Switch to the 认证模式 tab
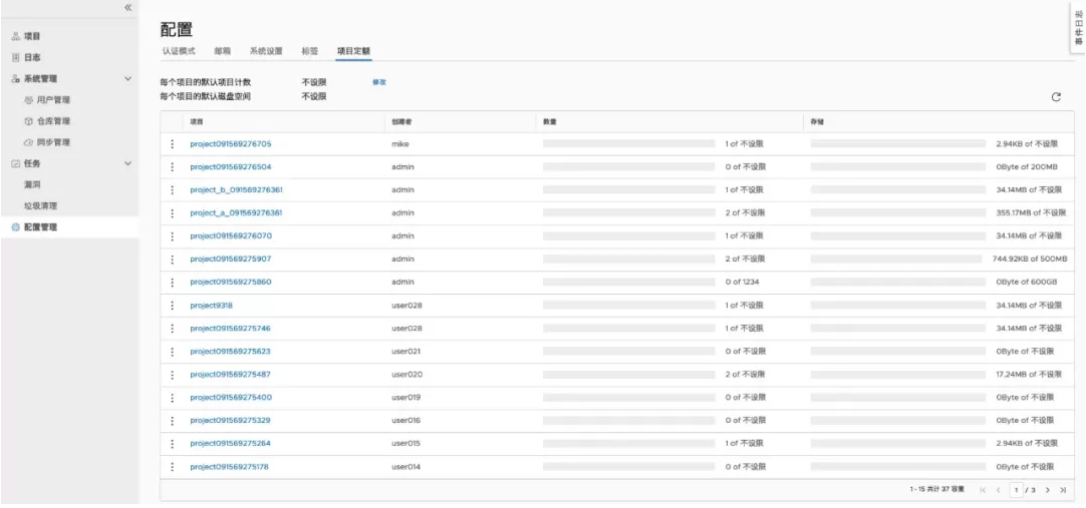 pos(178,51)
